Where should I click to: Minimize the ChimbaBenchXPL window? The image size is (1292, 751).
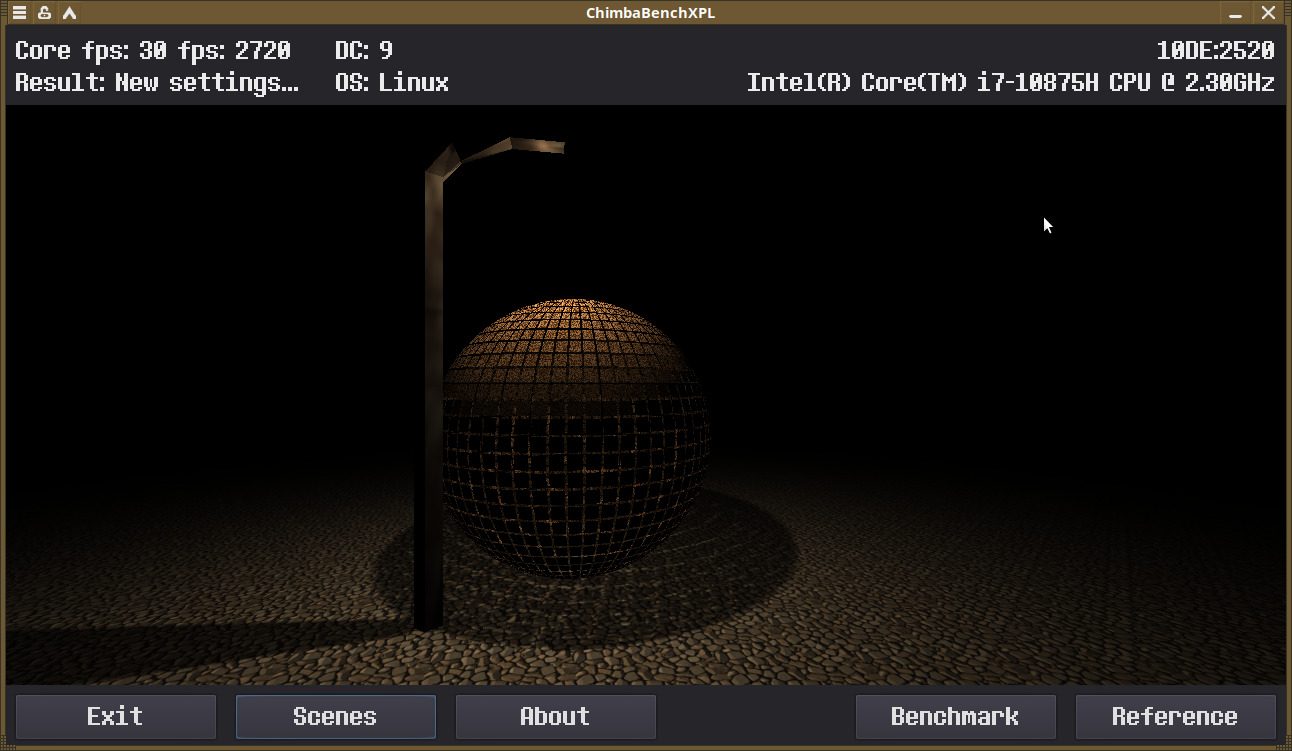tap(1236, 13)
